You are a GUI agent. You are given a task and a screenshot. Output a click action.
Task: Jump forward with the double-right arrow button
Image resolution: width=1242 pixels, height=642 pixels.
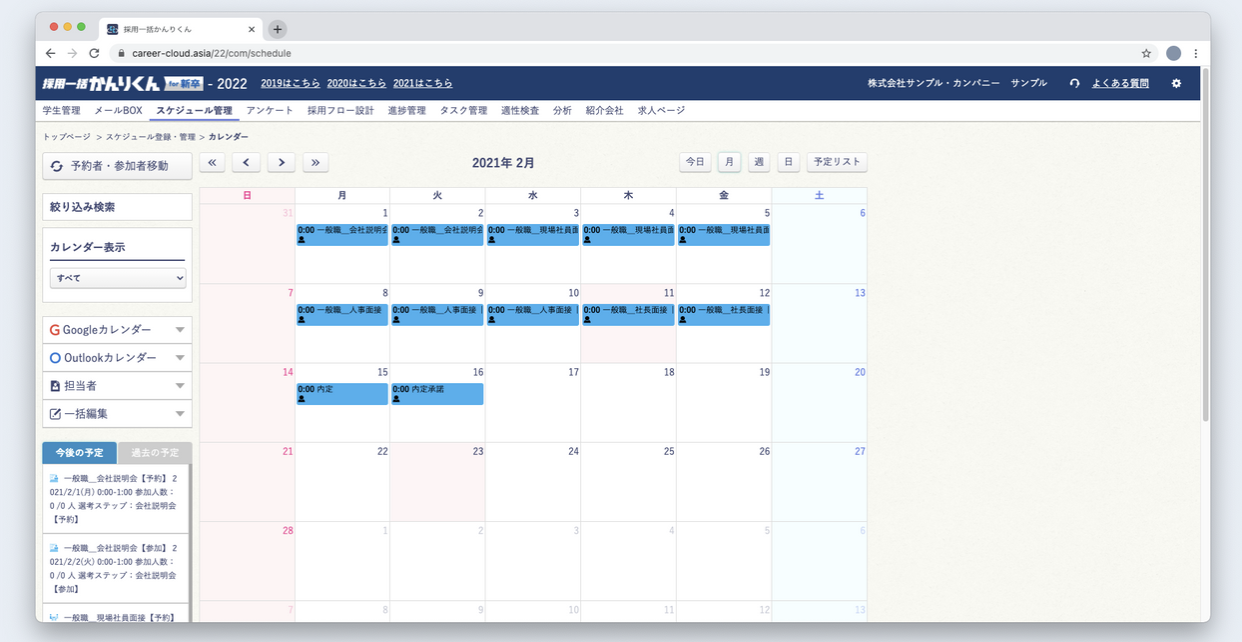315,162
